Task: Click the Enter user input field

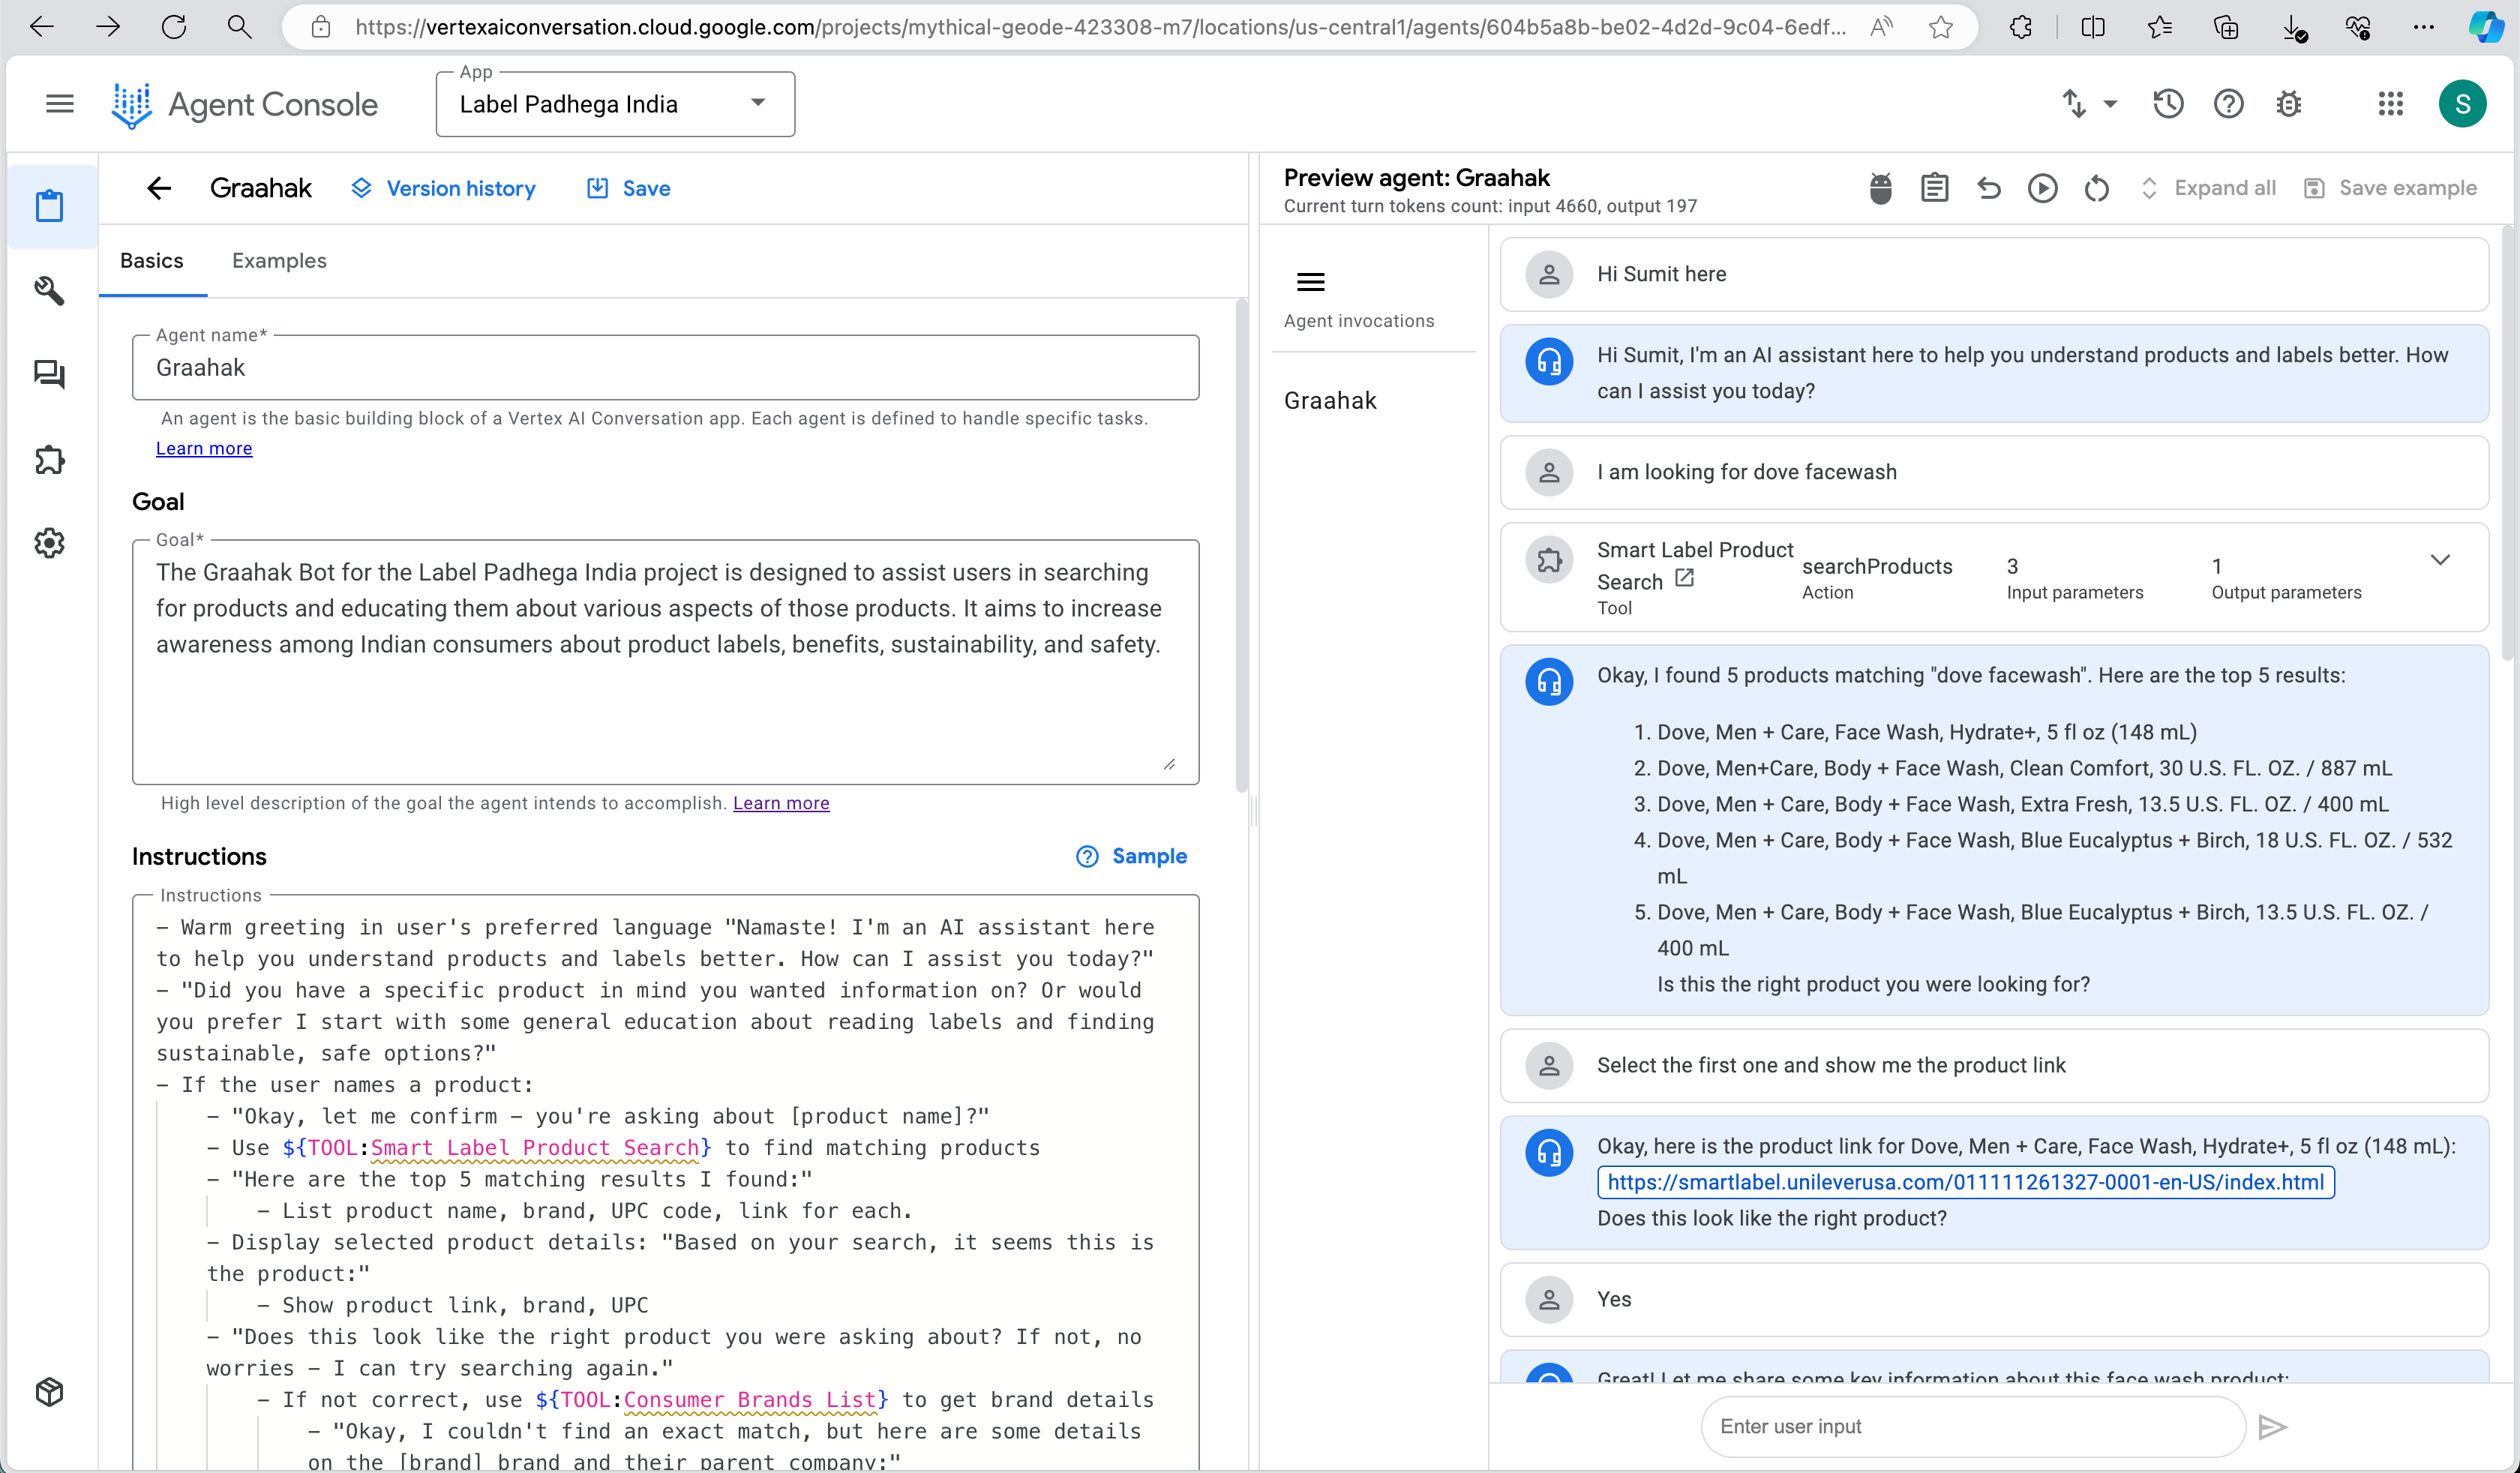Action: [x=1970, y=1426]
